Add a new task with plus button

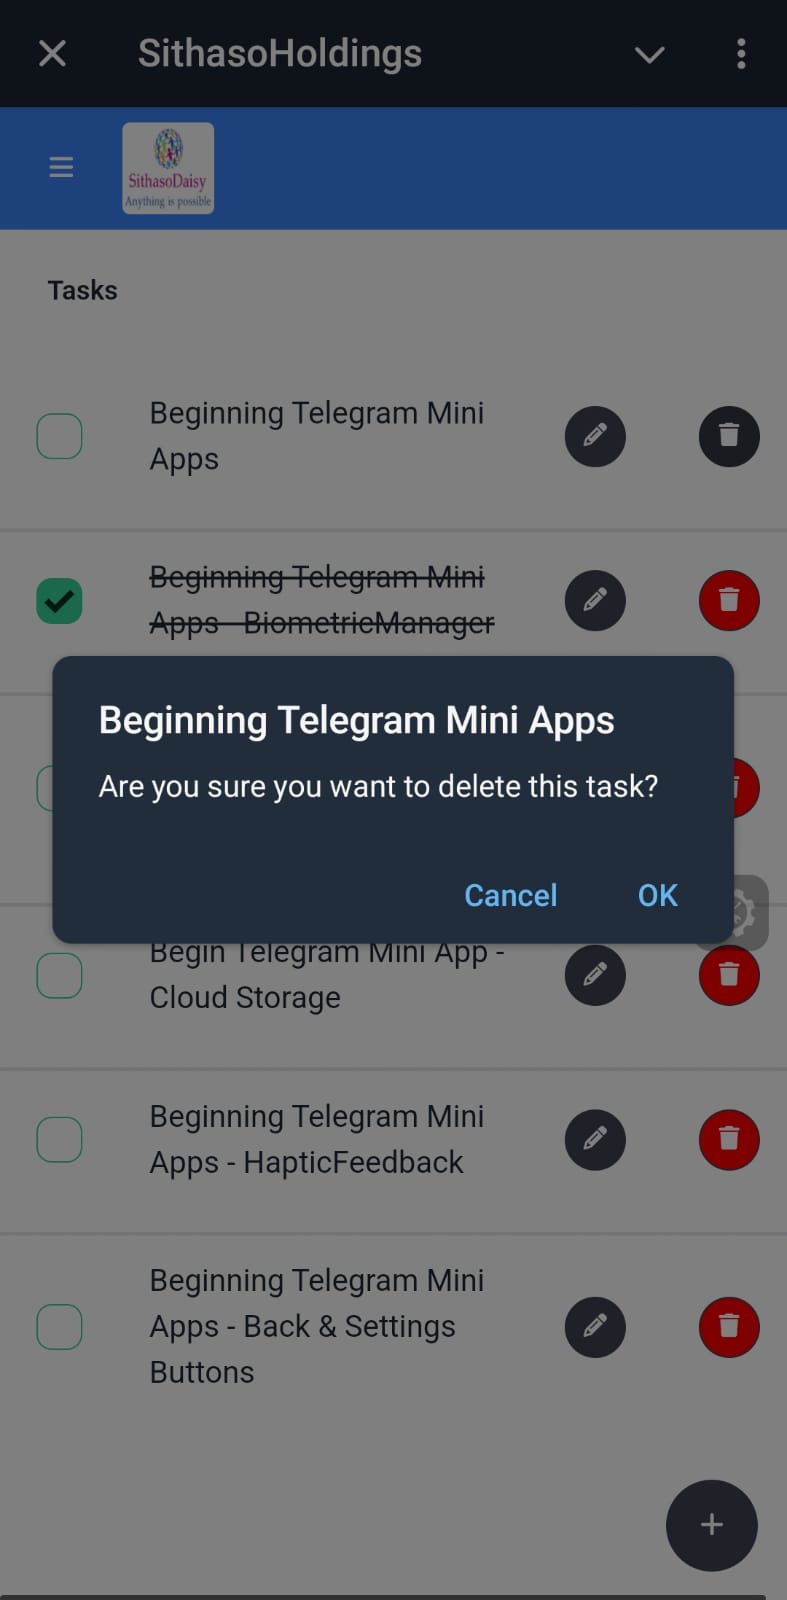pos(712,1525)
